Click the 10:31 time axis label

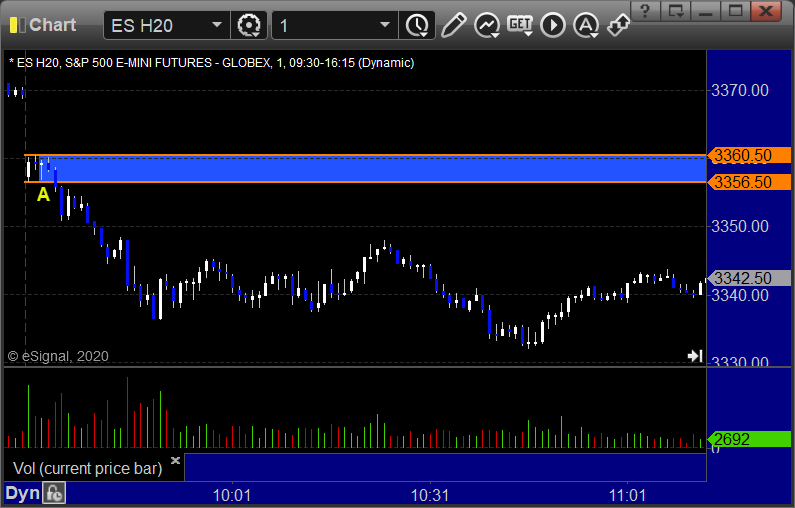(x=429, y=495)
